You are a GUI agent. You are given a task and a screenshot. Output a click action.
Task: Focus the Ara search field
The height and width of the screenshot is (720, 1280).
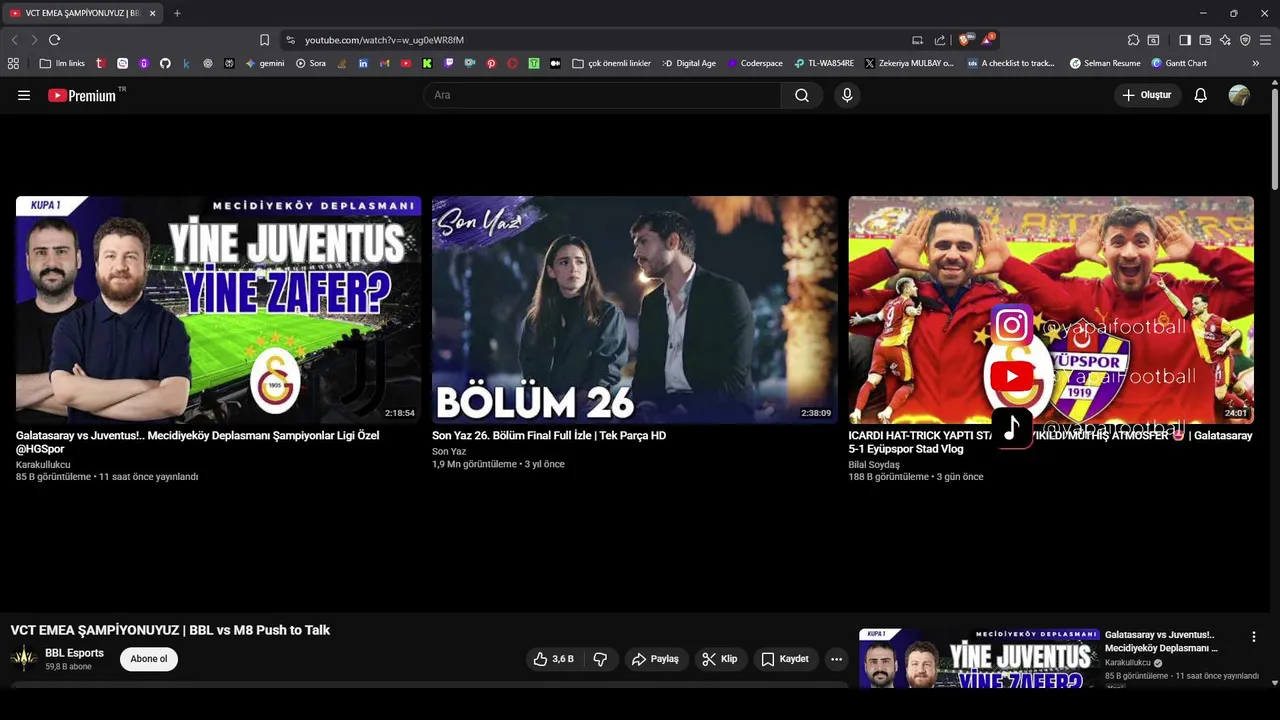click(603, 95)
